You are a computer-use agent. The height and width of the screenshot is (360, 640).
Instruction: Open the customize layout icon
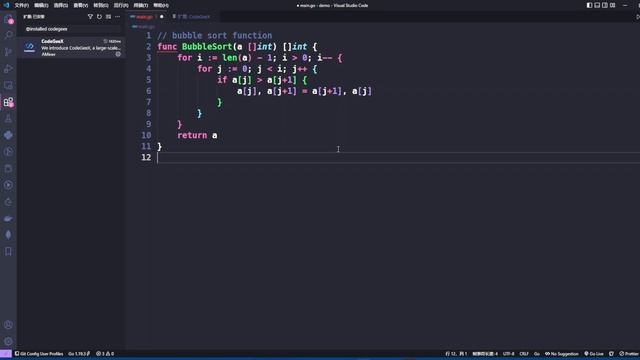pyautogui.click(x=613, y=5)
